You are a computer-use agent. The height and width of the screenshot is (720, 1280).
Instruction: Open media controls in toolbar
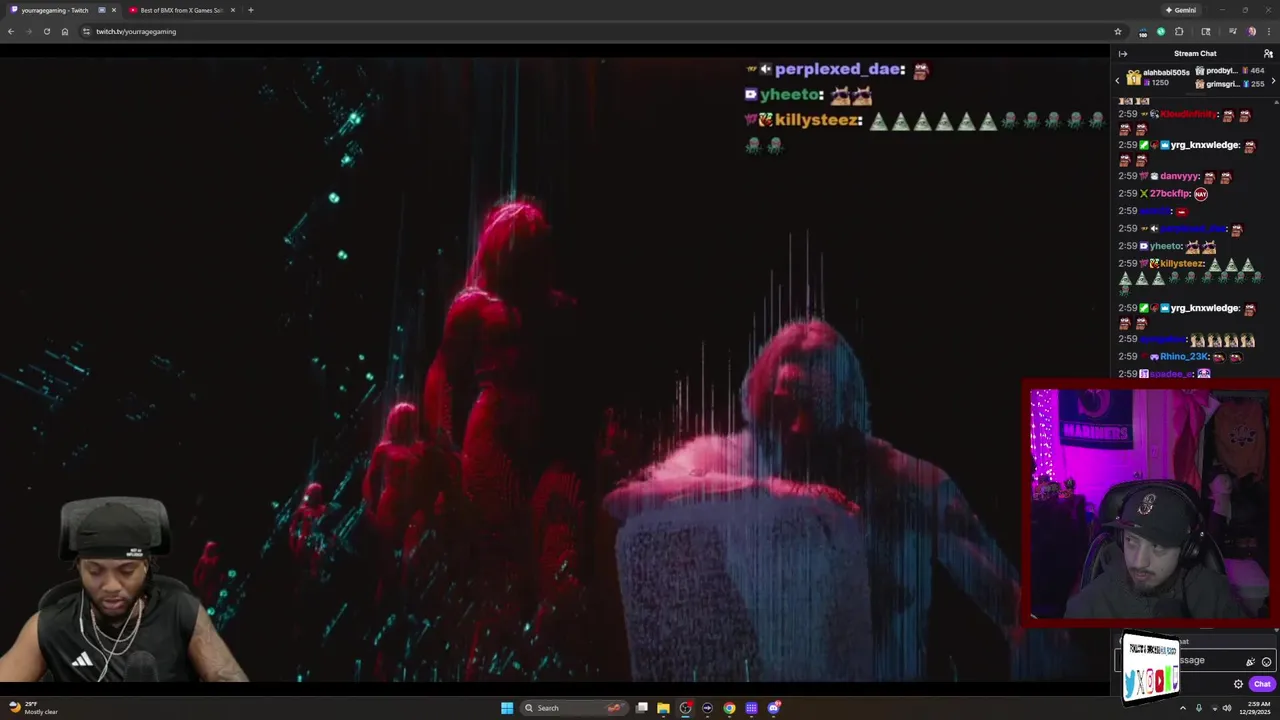tap(1232, 31)
